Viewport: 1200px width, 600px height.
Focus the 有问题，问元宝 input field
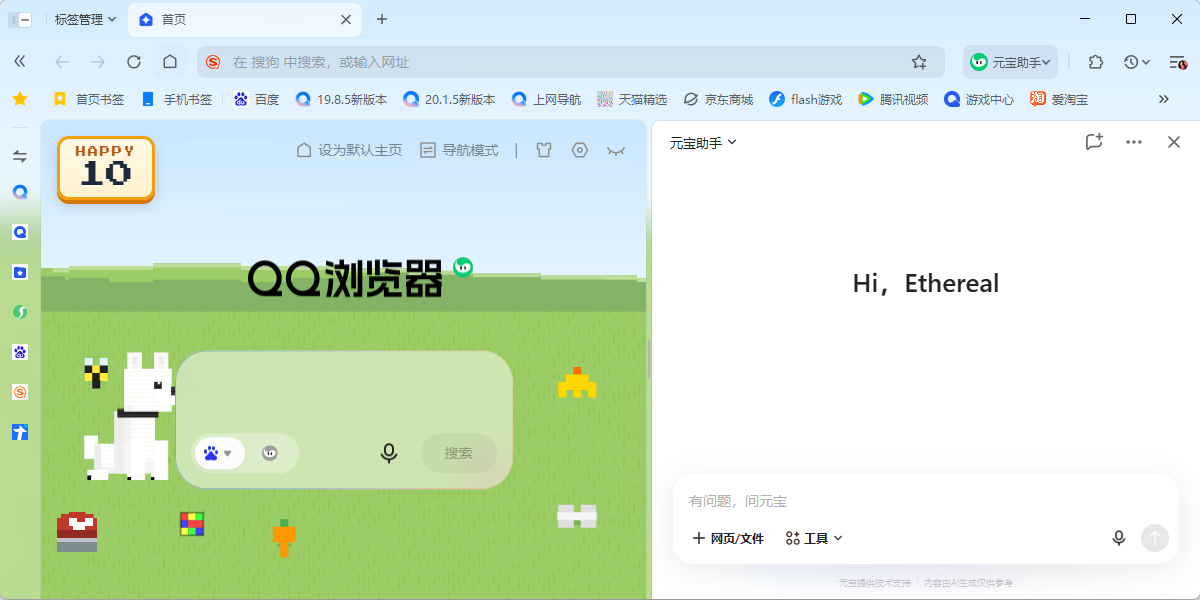925,501
